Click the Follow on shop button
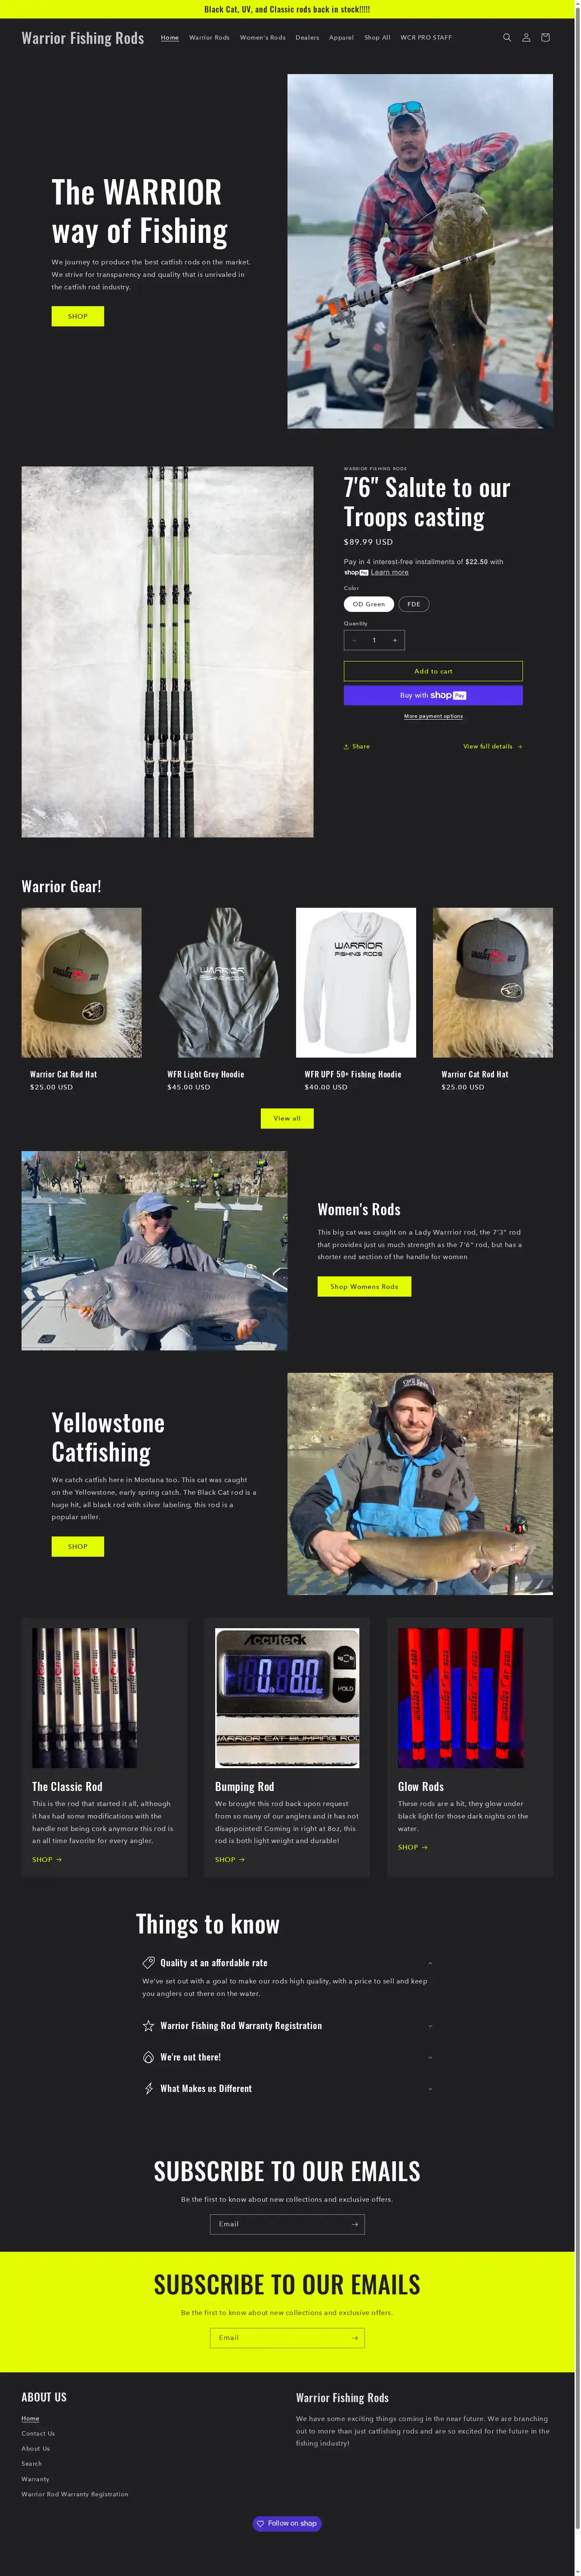 point(287,2523)
